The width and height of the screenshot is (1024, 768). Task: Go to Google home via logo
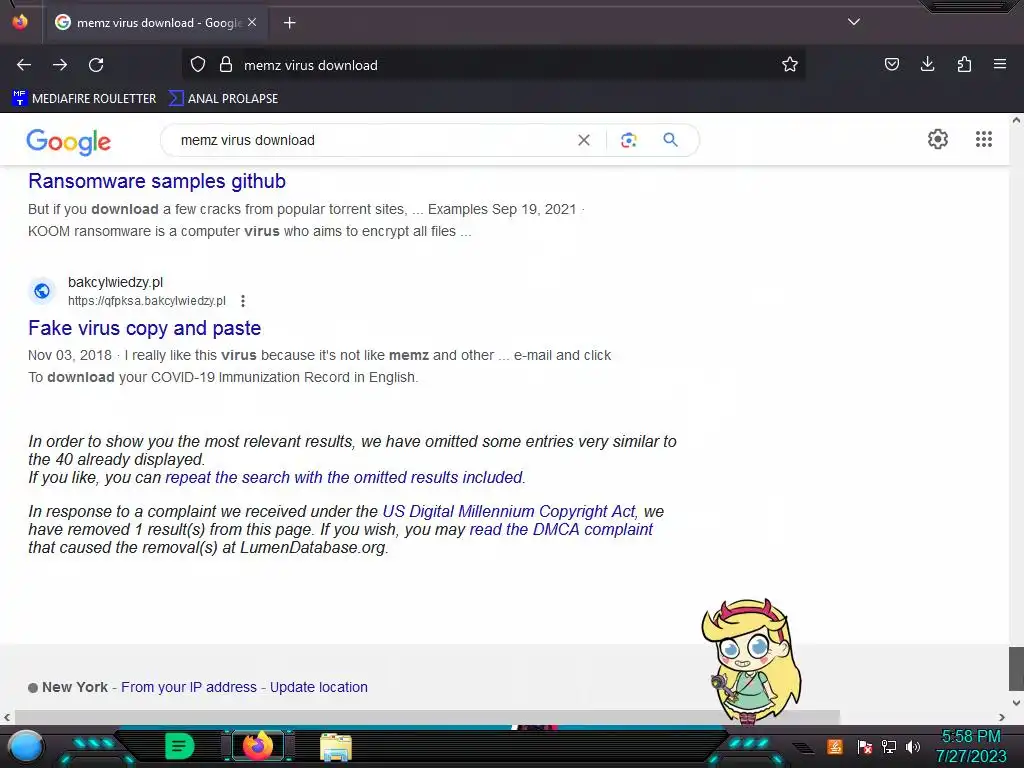pos(69,141)
